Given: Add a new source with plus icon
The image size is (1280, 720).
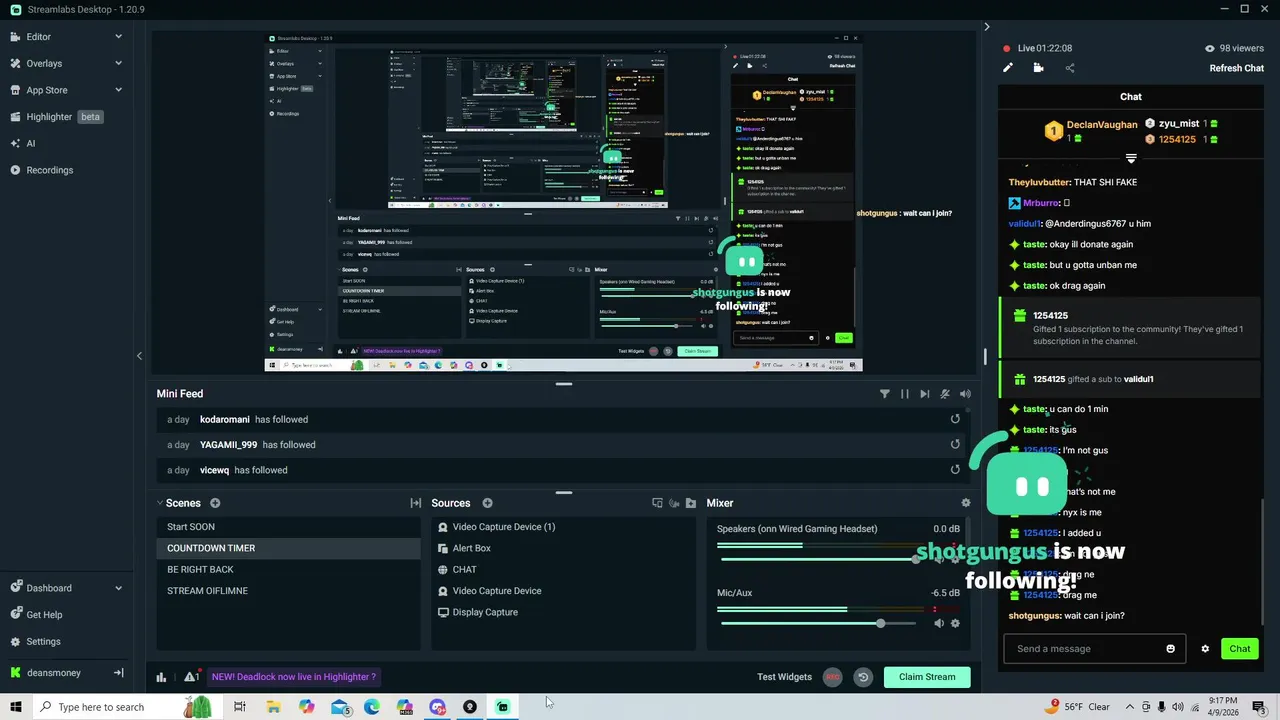Looking at the screenshot, I should coord(488,503).
